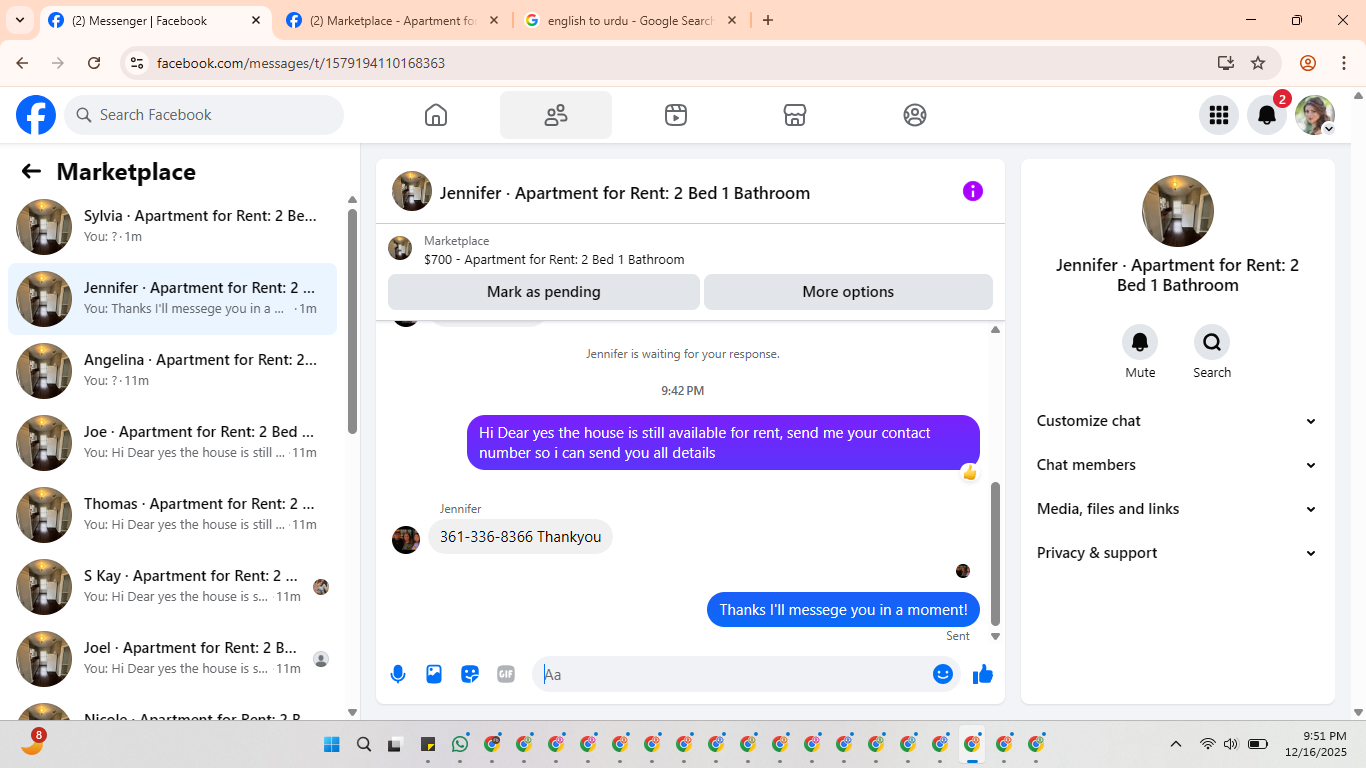Switch to the Marketplace - Apartment tab

coord(390,21)
